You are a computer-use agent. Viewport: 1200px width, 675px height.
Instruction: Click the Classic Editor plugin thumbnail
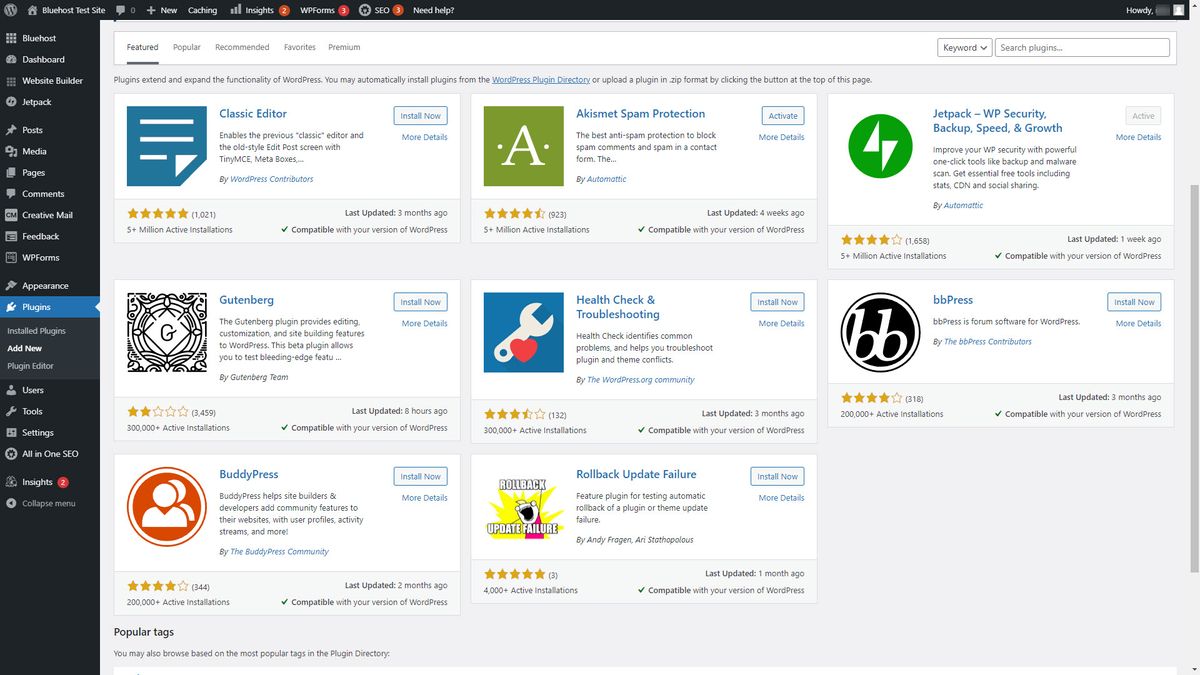tap(167, 146)
